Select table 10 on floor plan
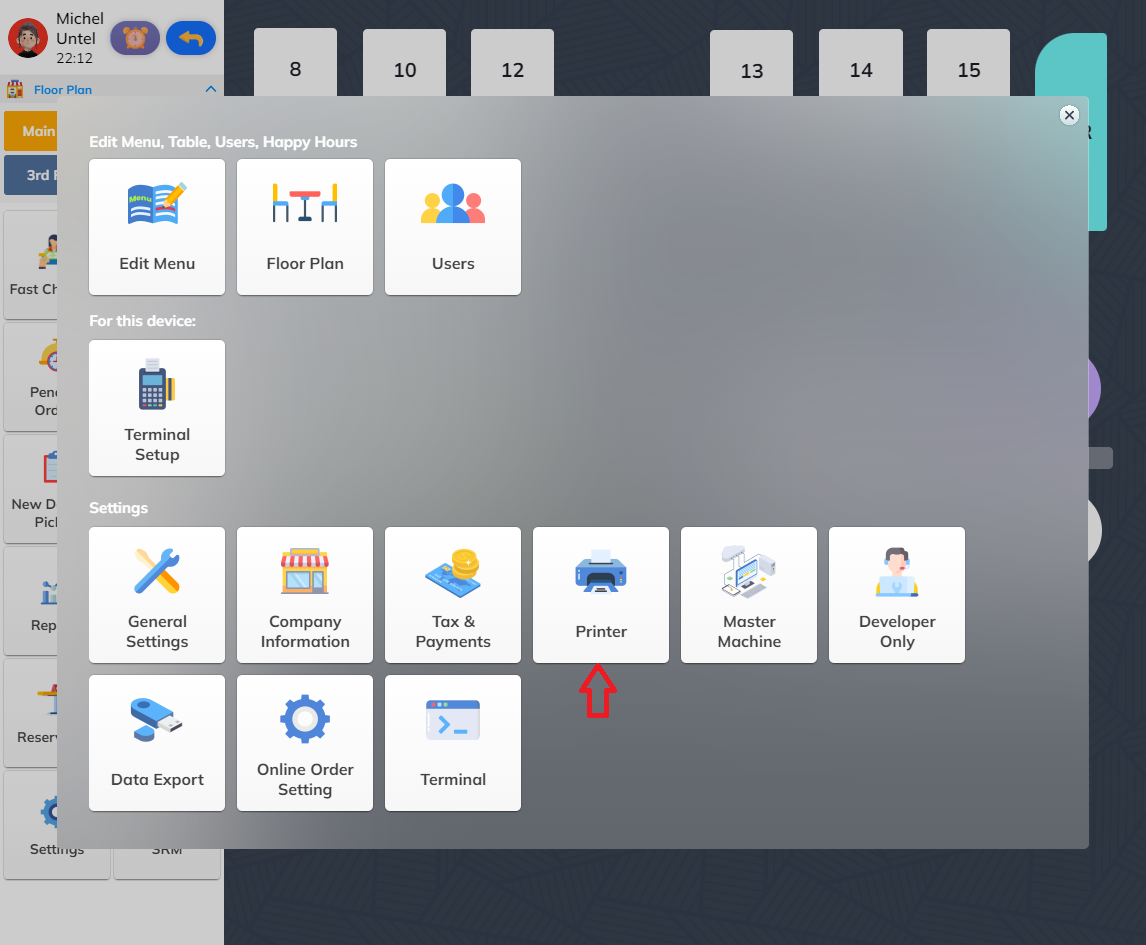1146x945 pixels. [404, 63]
